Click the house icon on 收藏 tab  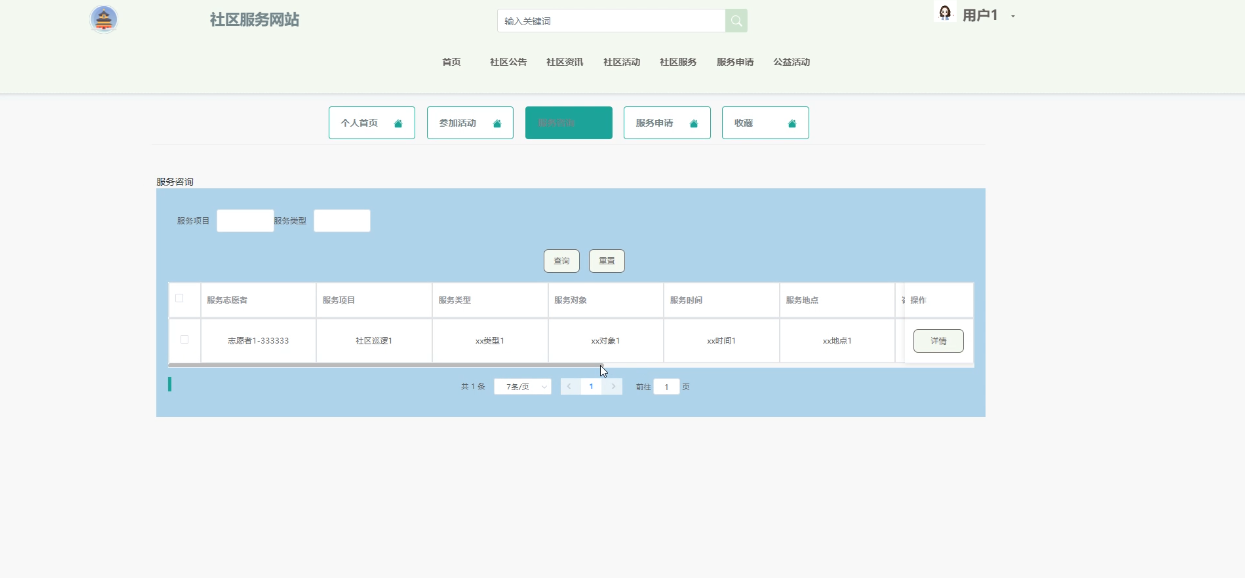[x=792, y=124]
